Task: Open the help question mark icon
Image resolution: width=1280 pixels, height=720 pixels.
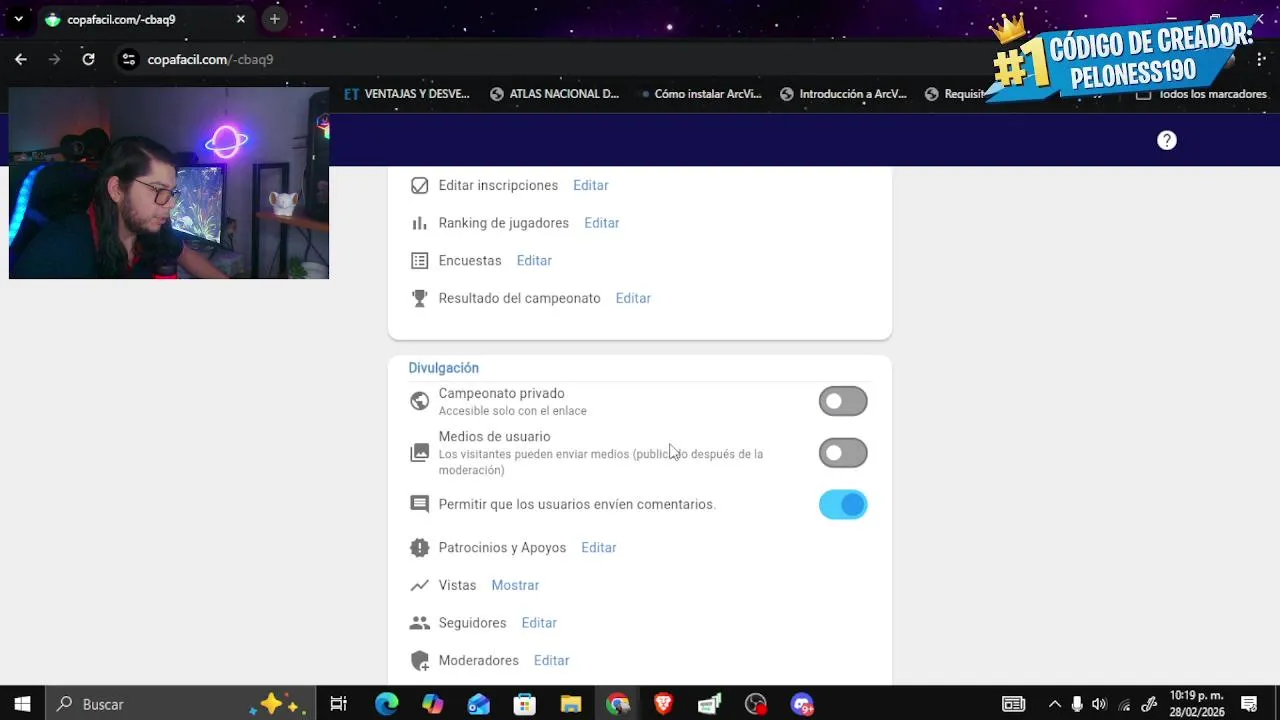Action: [1167, 140]
